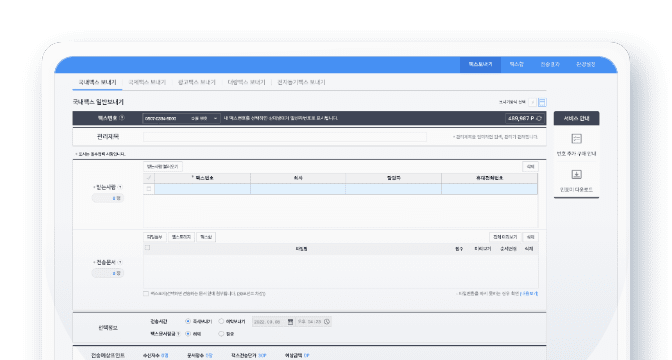
Task: Click the download icon in the service panel
Action: pyautogui.click(x=576, y=174)
